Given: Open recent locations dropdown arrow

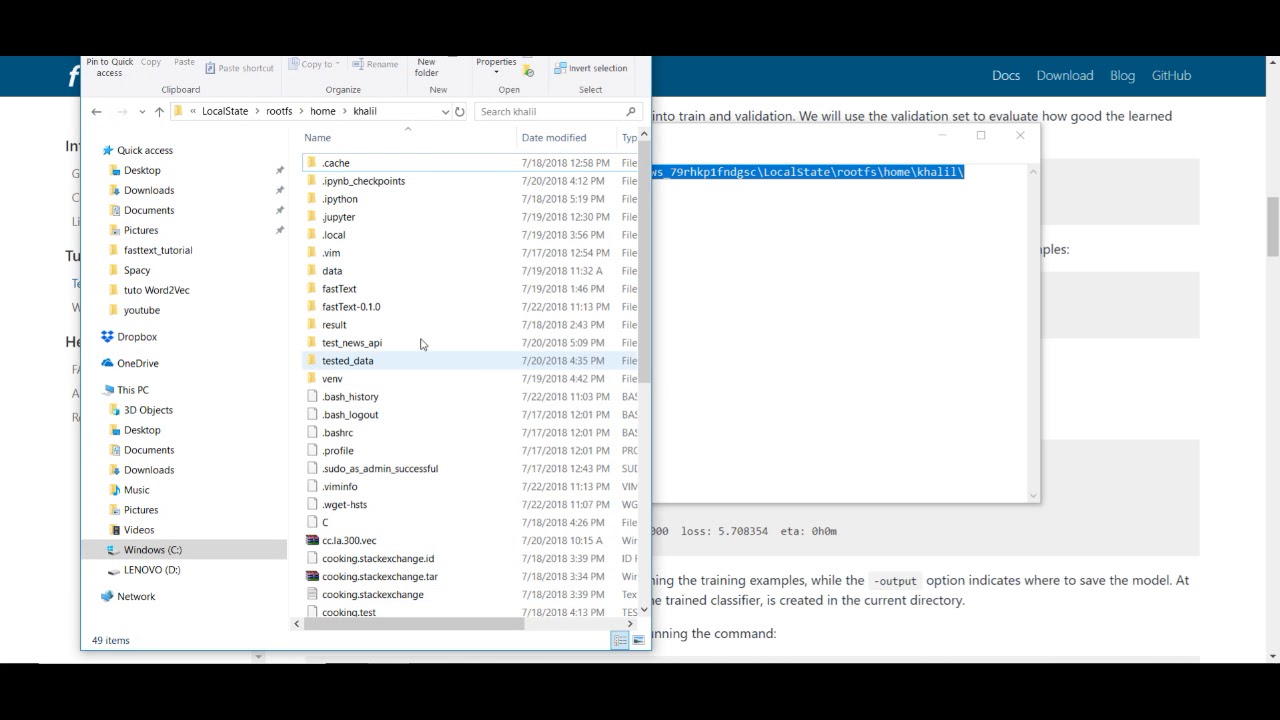Looking at the screenshot, I should coord(143,112).
